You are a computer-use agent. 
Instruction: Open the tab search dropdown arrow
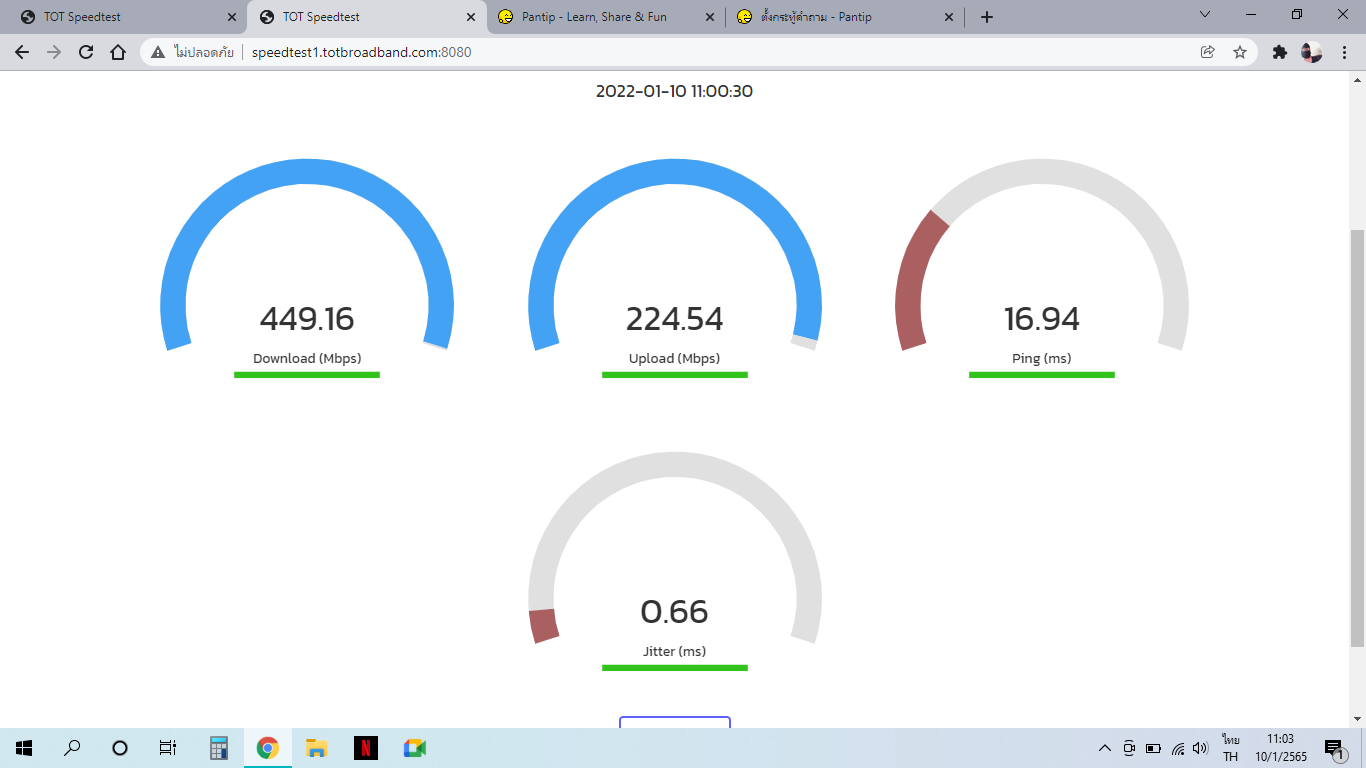[x=1205, y=14]
